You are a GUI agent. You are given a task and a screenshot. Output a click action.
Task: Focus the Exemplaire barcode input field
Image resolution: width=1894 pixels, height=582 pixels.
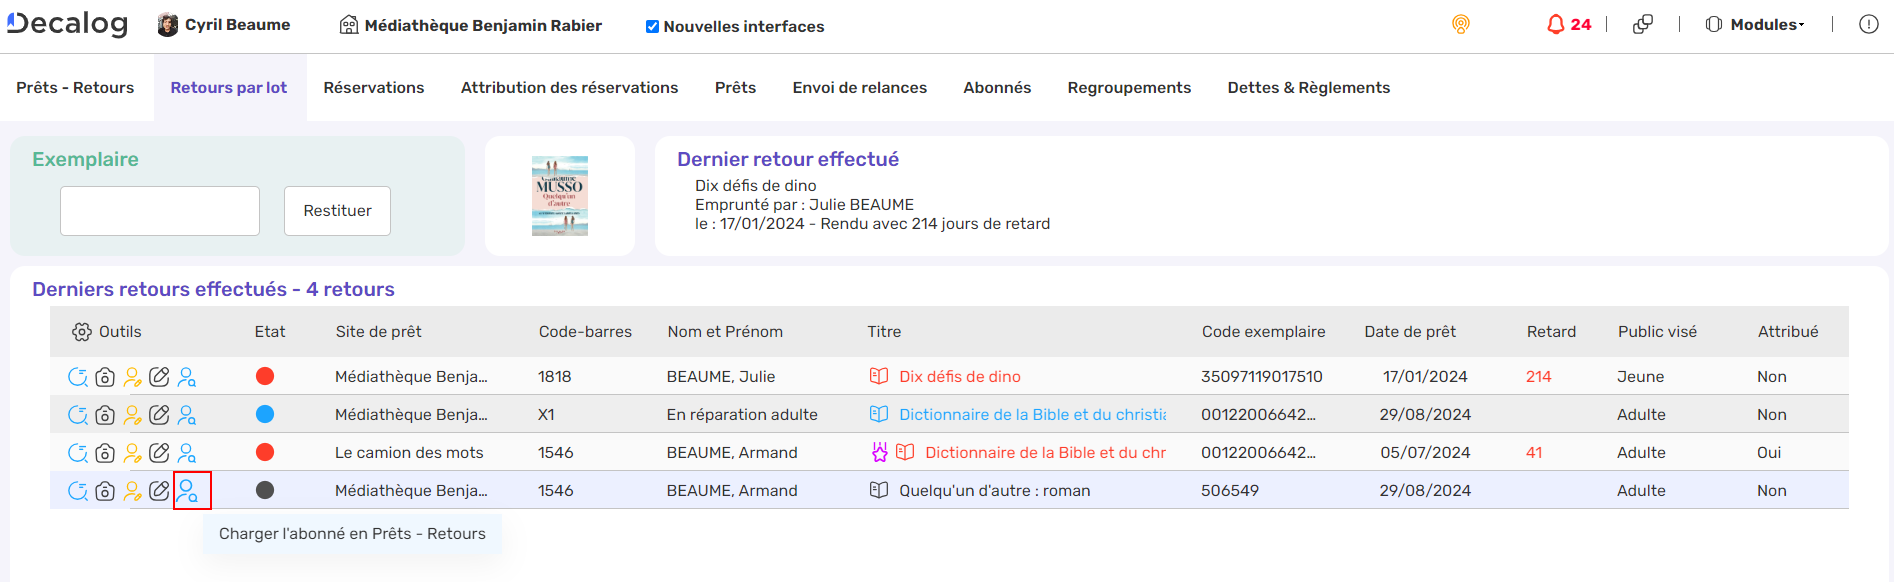pyautogui.click(x=160, y=211)
